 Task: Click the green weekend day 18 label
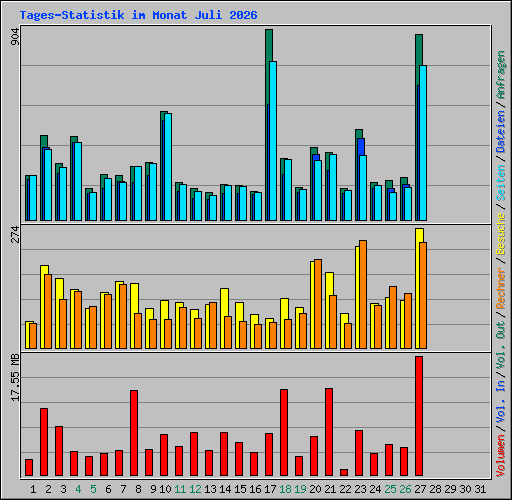coord(285,489)
